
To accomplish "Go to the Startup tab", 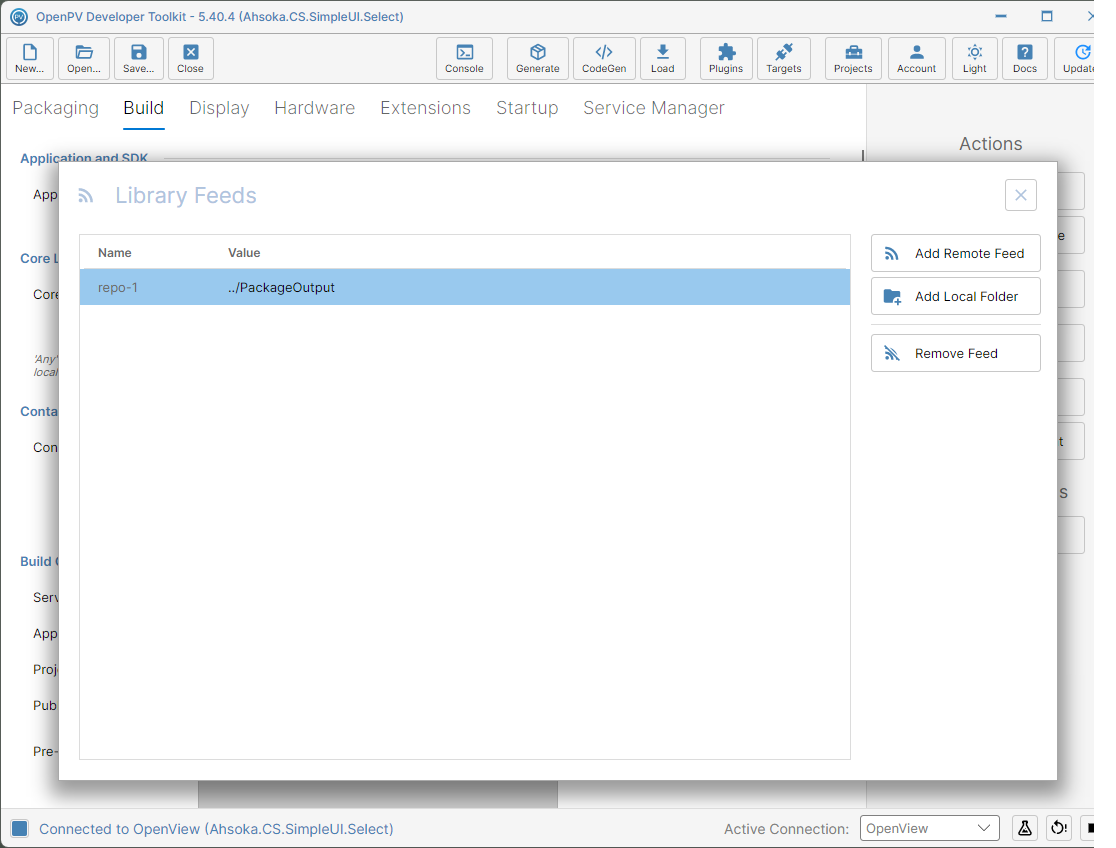I will point(527,108).
